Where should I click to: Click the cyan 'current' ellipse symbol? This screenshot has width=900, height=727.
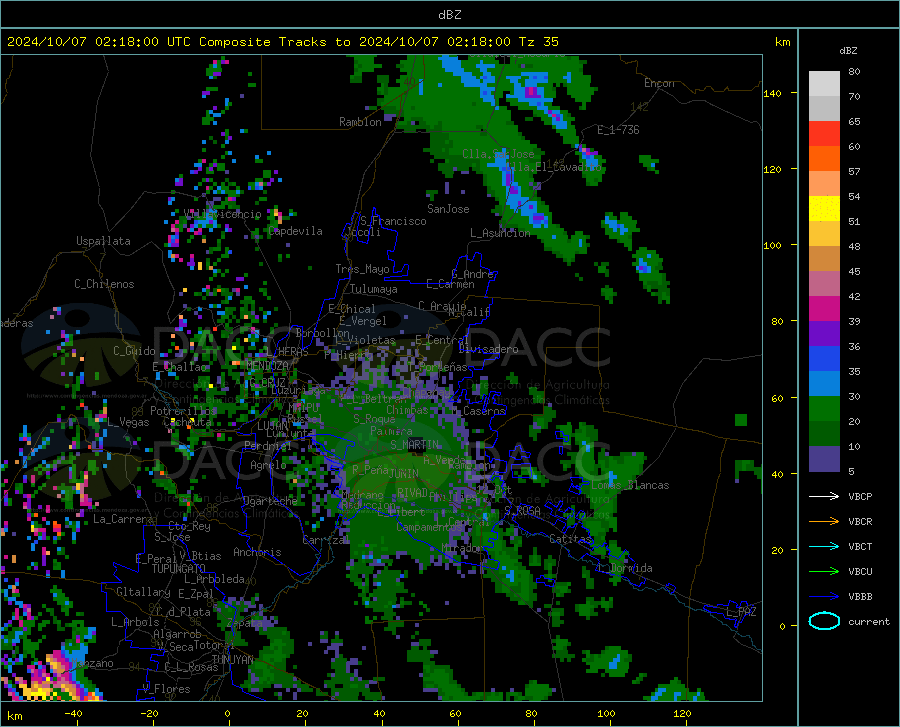[824, 621]
